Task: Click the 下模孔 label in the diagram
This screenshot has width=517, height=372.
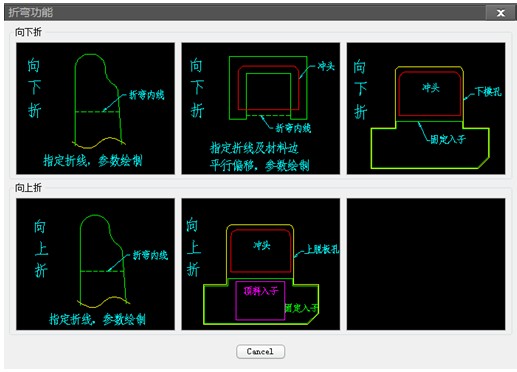Action: (x=488, y=91)
